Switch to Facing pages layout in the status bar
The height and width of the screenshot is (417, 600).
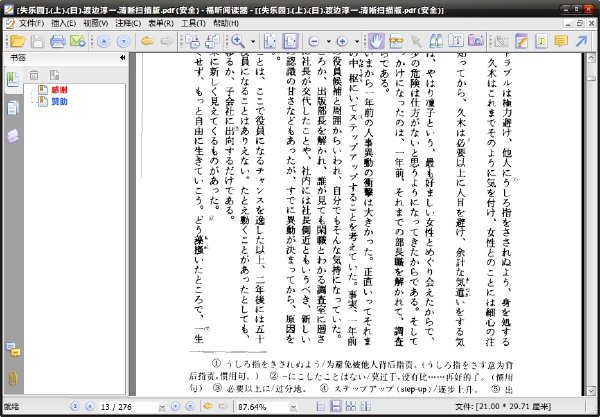(365, 406)
